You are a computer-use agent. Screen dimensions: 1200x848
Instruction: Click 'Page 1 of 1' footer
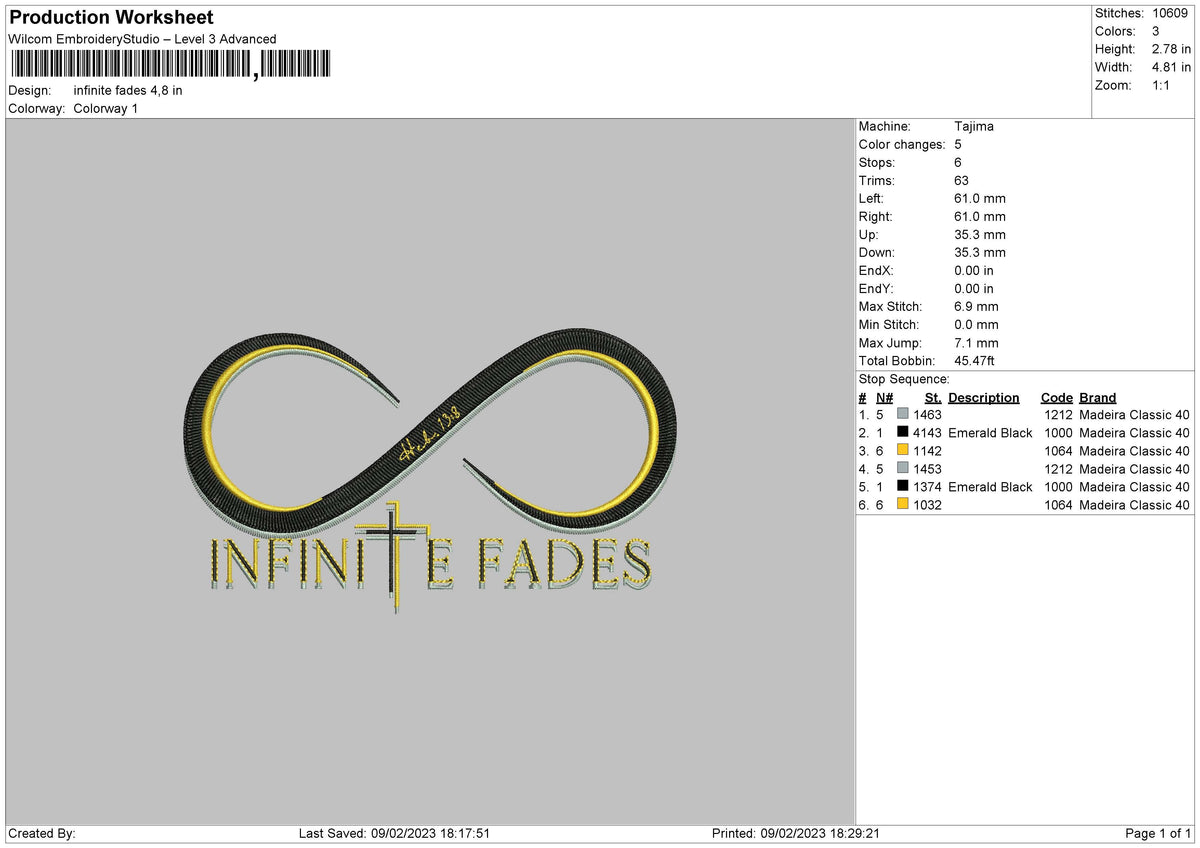tap(1158, 833)
